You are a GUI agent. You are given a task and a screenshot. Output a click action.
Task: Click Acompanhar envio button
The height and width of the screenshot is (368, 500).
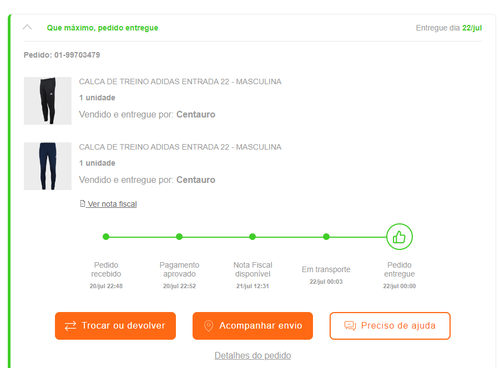(253, 326)
